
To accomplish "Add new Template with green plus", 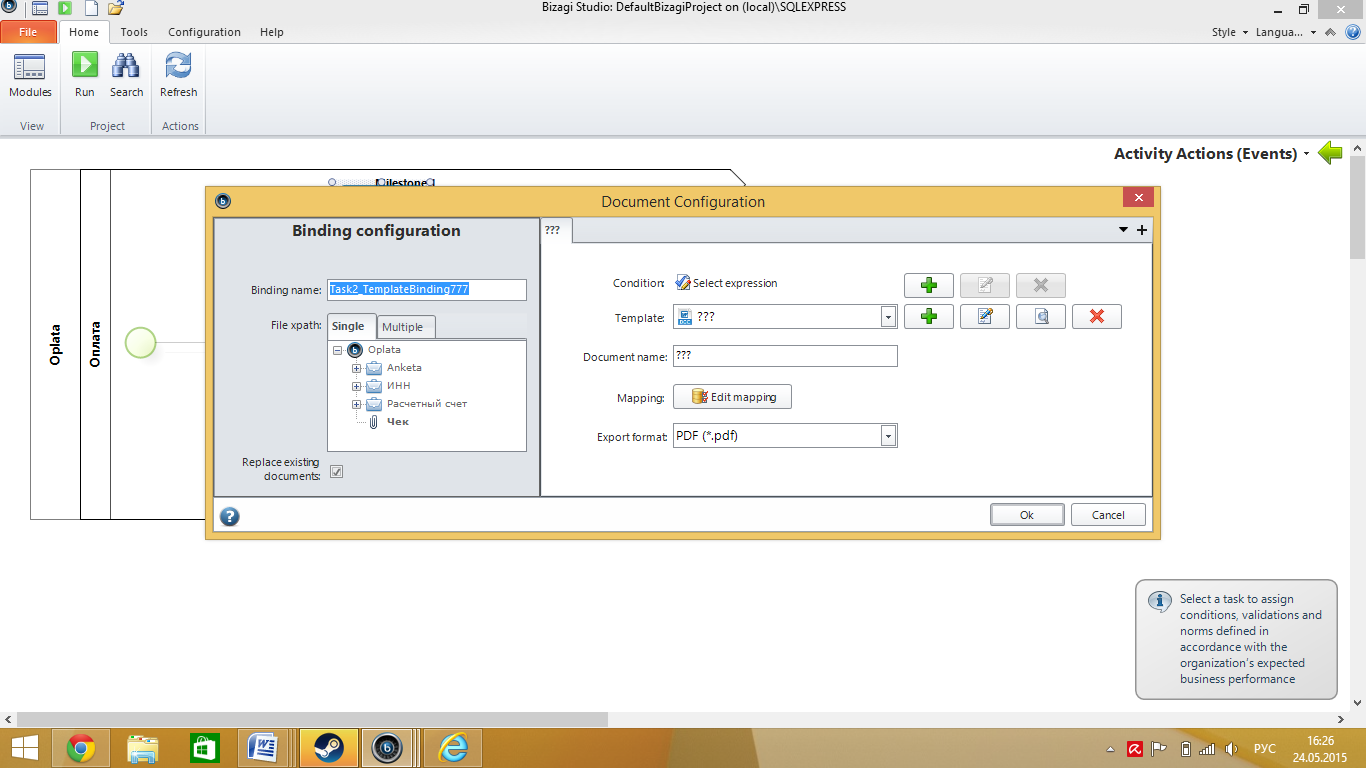I will pyautogui.click(x=929, y=317).
